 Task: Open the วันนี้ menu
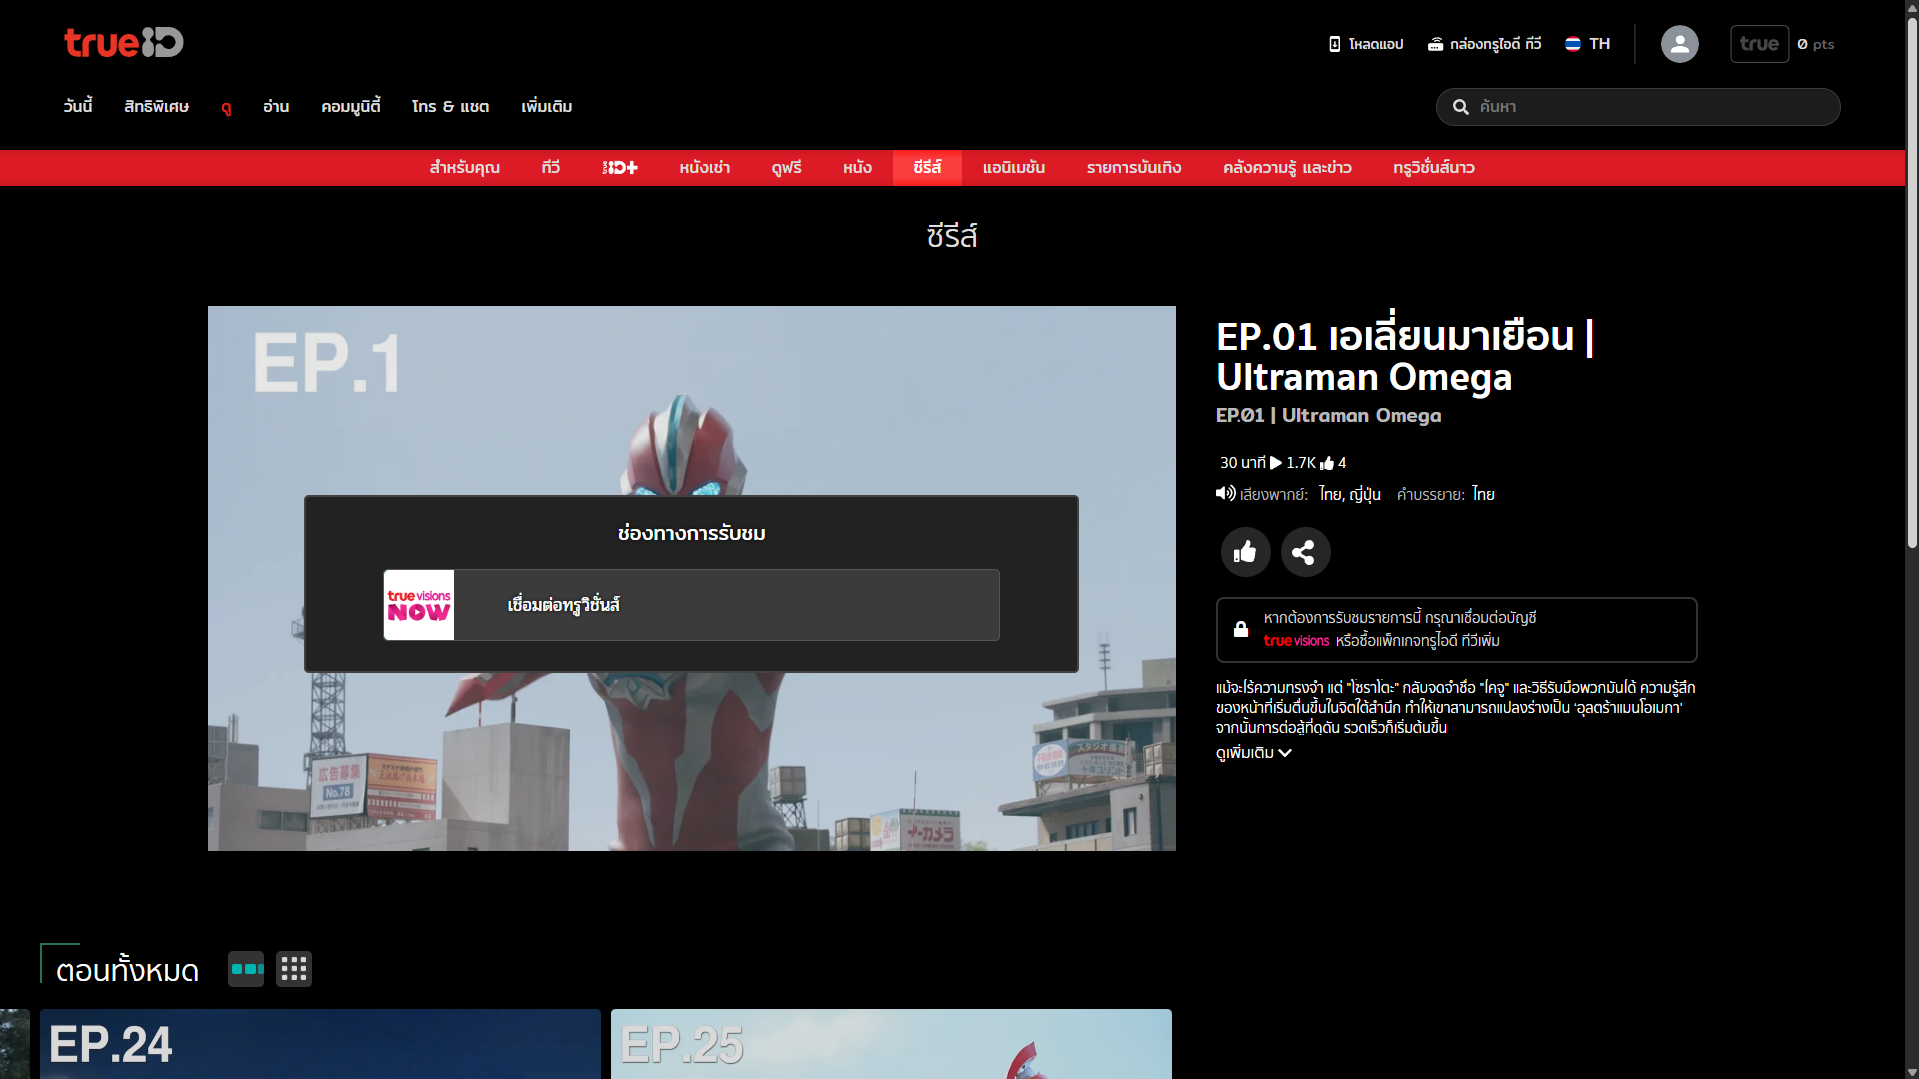78,106
